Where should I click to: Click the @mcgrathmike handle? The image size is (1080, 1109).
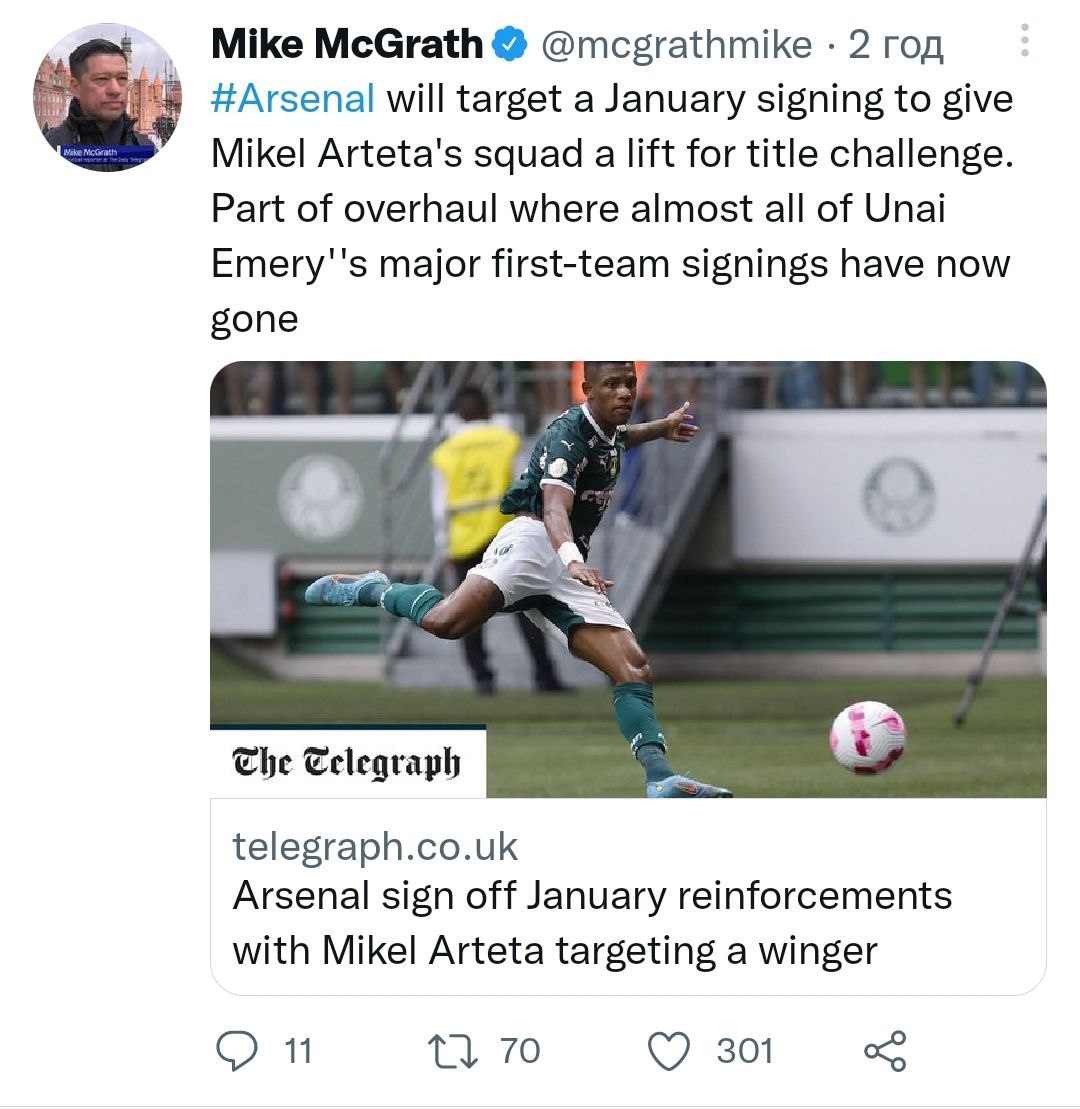676,45
